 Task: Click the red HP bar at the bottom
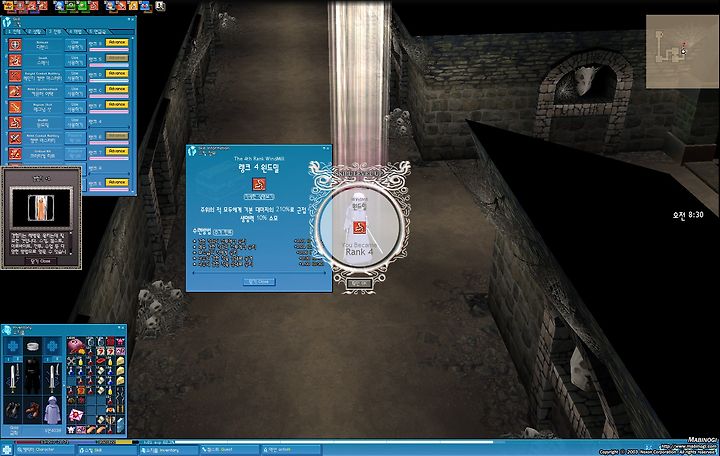[x=42, y=442]
